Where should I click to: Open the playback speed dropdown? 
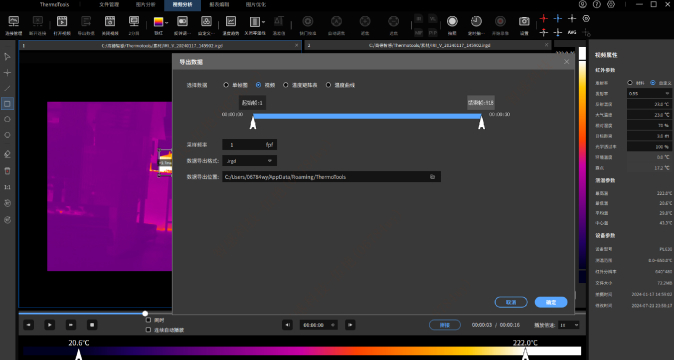(569, 325)
